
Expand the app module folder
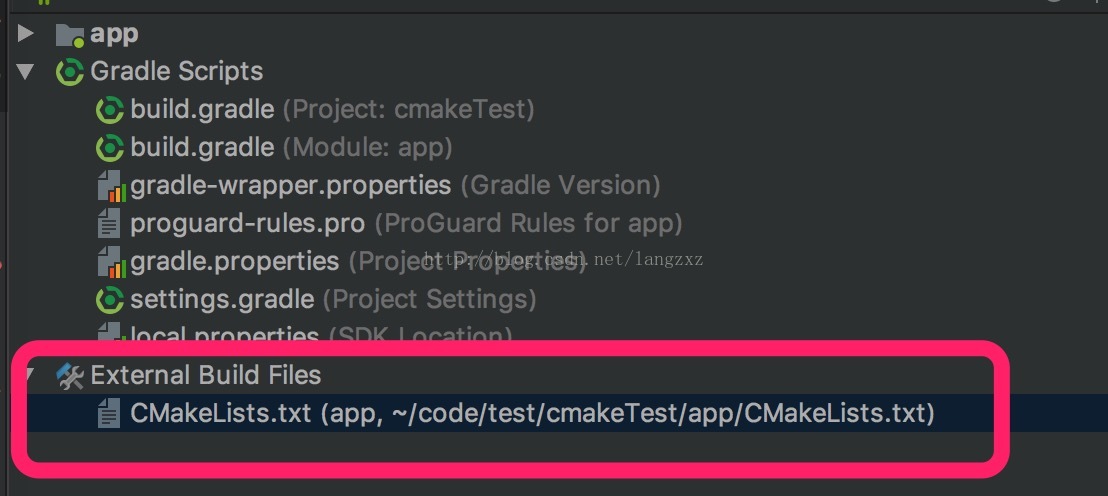25,33
